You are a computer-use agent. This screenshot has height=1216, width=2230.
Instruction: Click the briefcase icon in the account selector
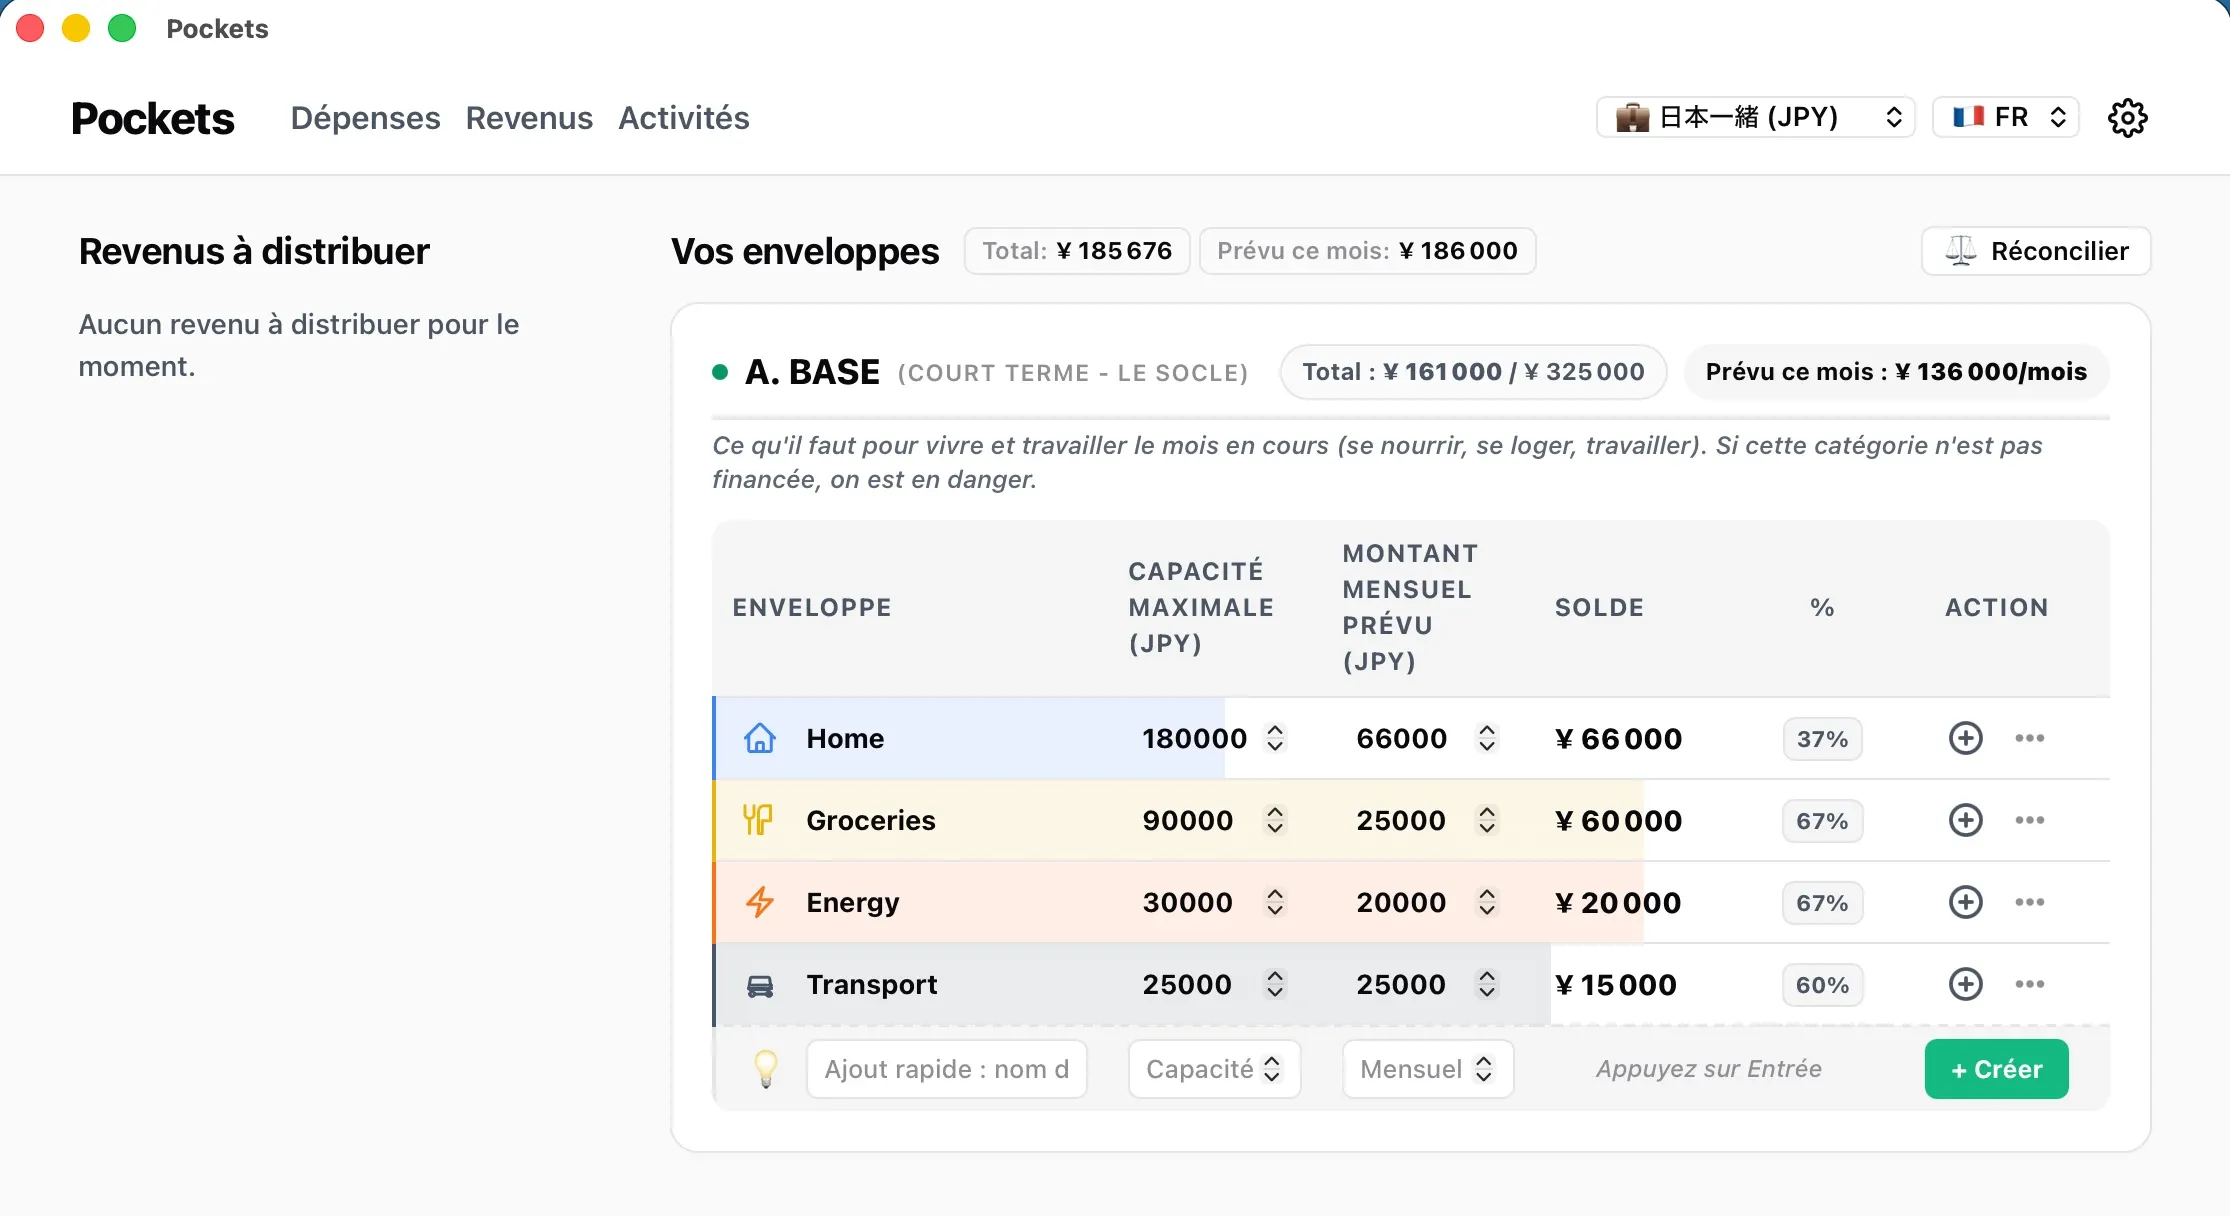pyautogui.click(x=1632, y=117)
